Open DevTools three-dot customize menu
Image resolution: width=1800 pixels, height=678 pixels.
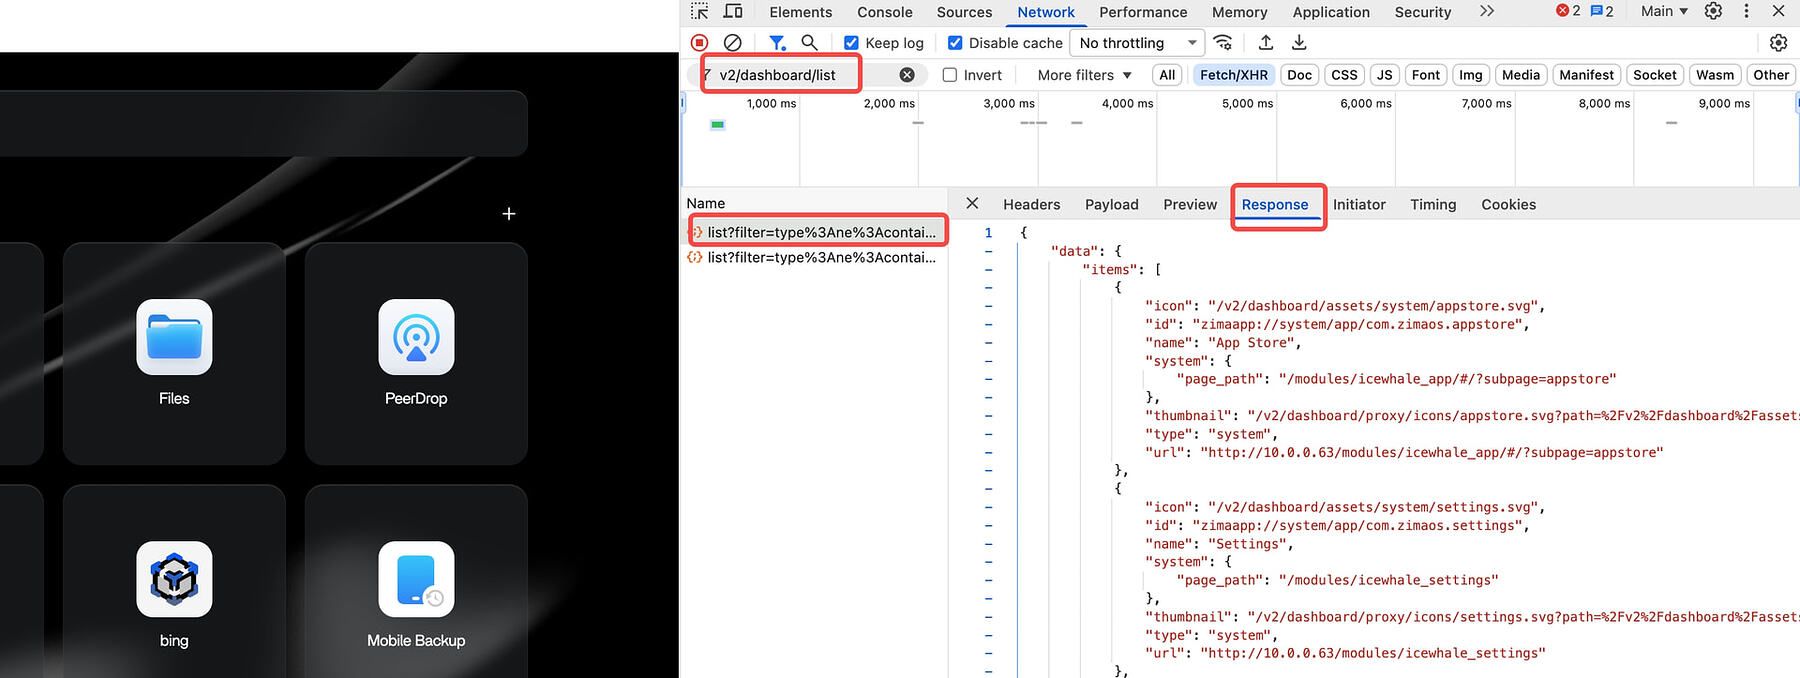pos(1746,11)
